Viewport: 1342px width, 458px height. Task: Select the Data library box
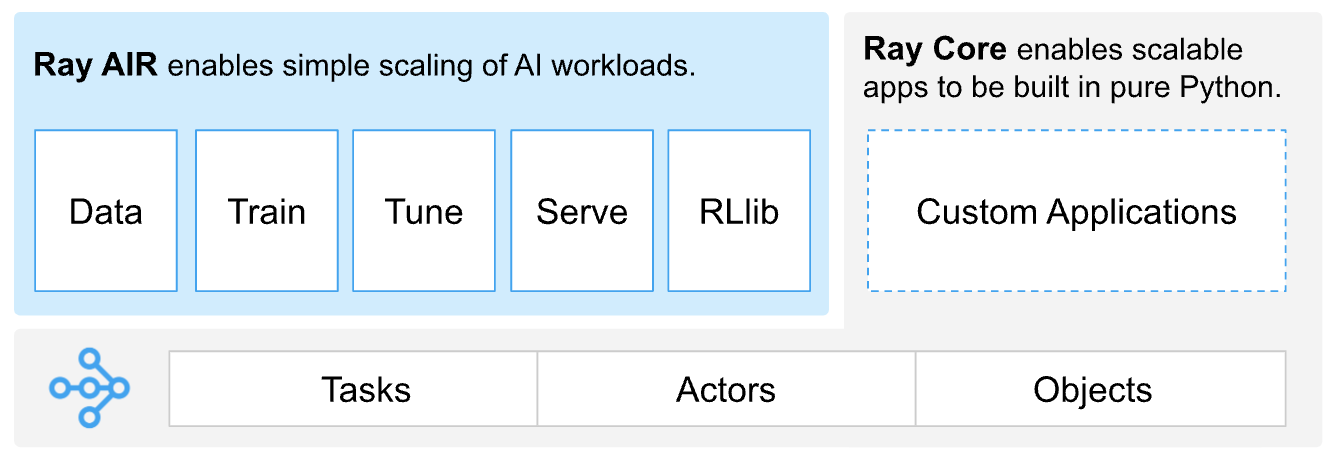point(106,210)
